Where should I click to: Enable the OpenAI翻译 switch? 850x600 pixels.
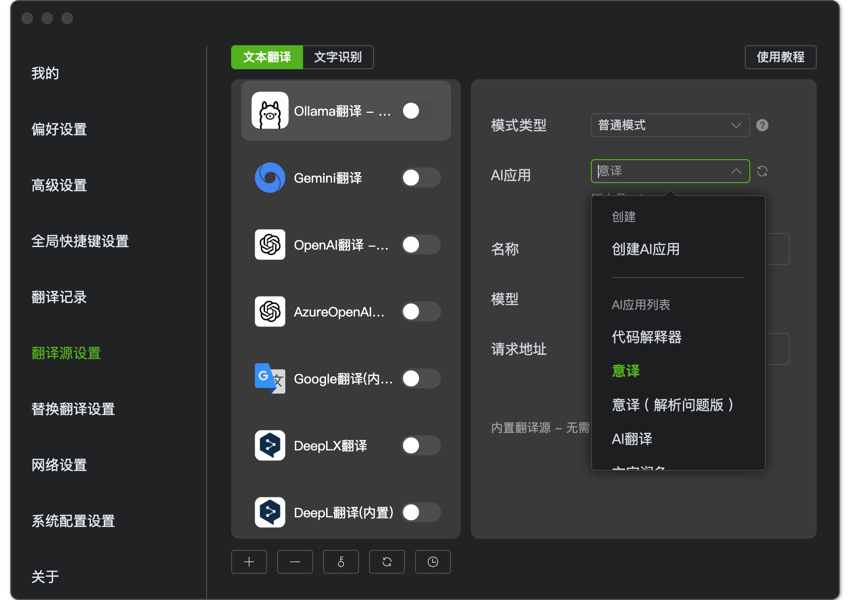pyautogui.click(x=421, y=245)
